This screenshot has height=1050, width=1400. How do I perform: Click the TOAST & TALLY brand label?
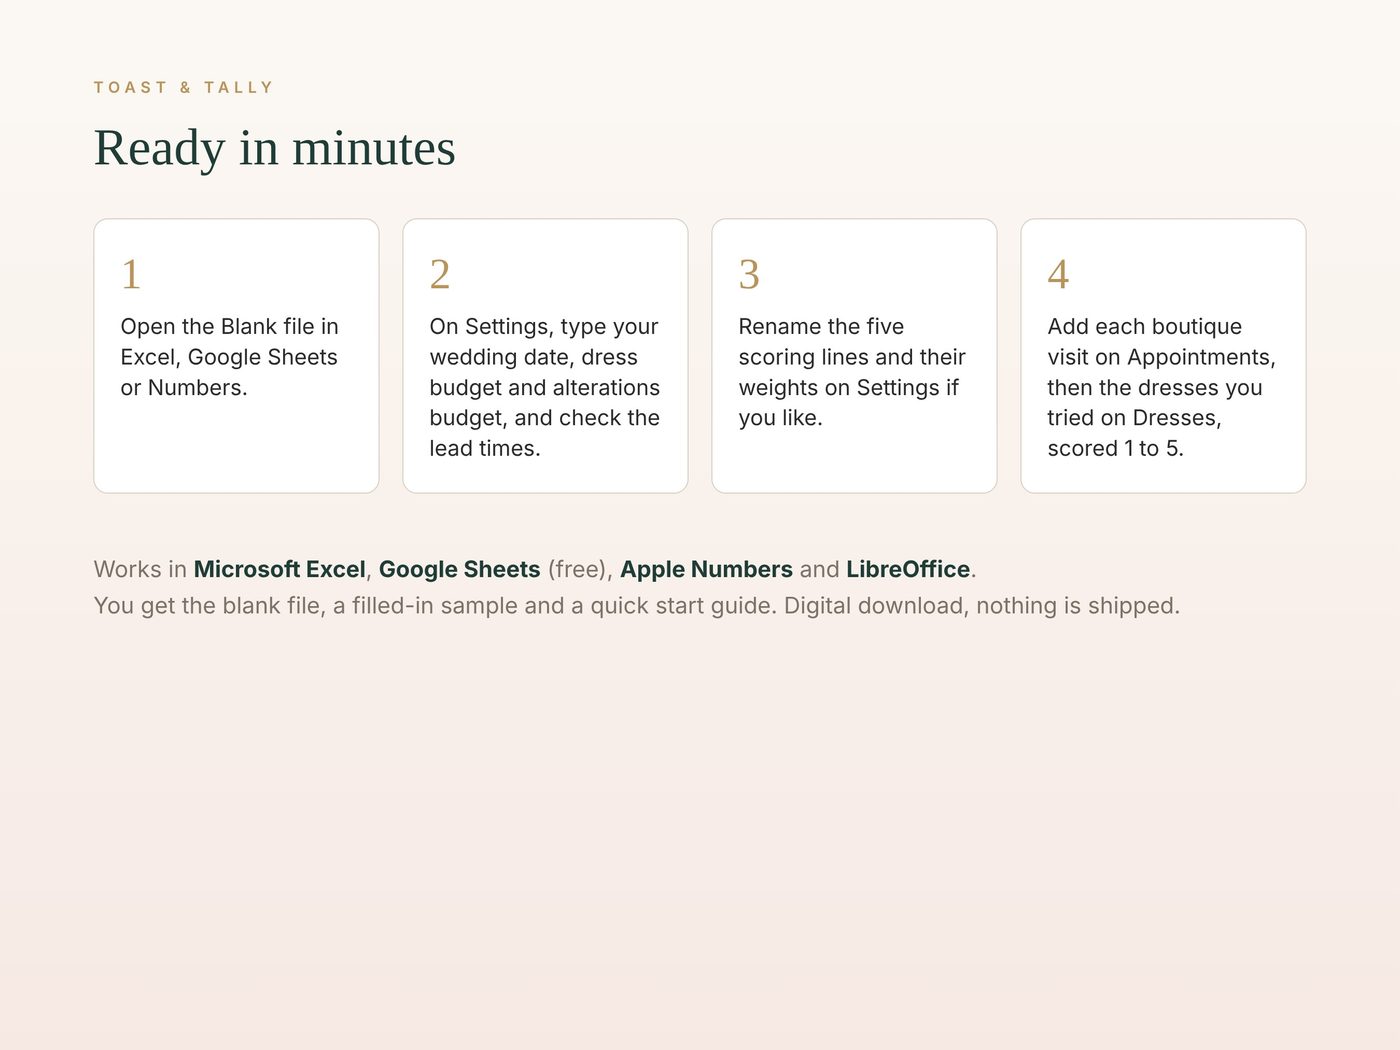pos(183,87)
